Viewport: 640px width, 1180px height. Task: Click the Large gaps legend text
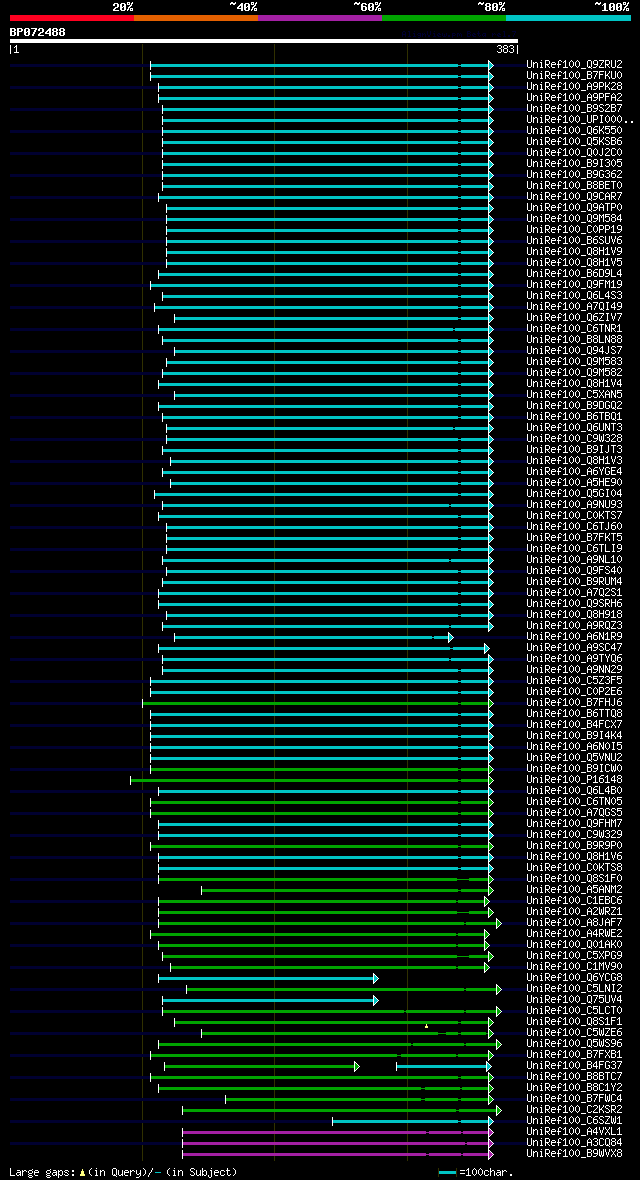[123, 1172]
